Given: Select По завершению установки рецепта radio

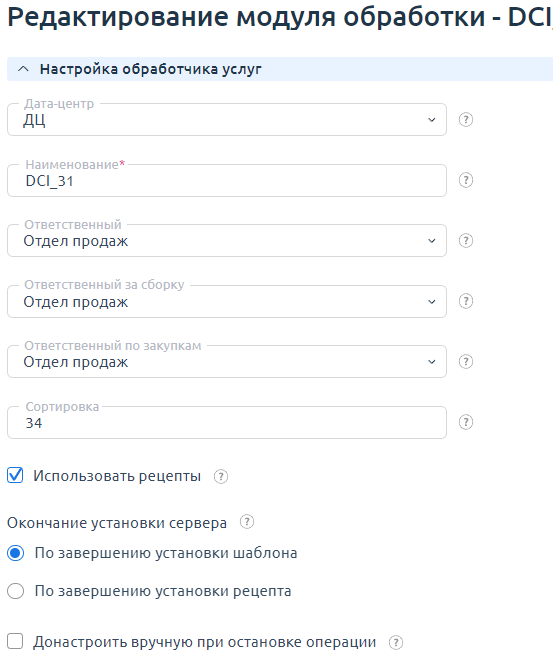Looking at the screenshot, I should (x=15, y=591).
